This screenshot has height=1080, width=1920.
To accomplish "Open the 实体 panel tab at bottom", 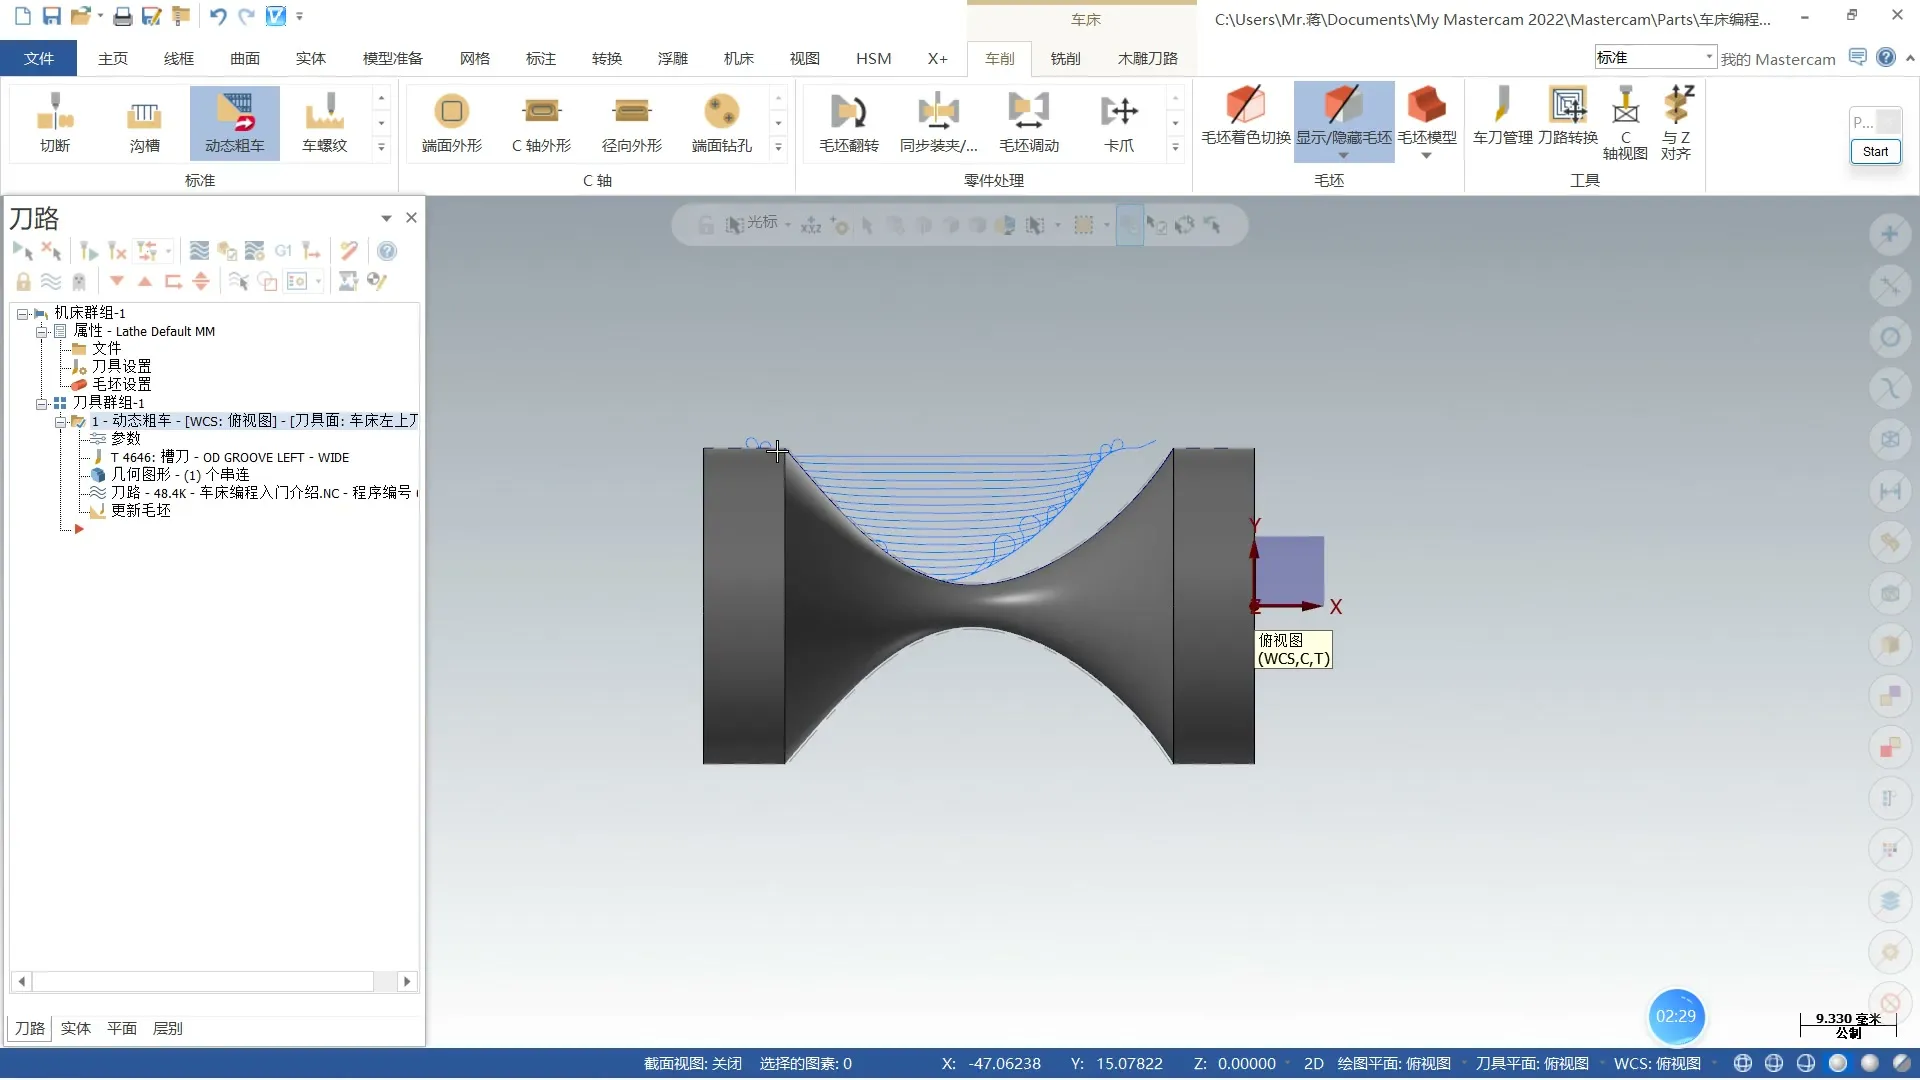I will [75, 1028].
